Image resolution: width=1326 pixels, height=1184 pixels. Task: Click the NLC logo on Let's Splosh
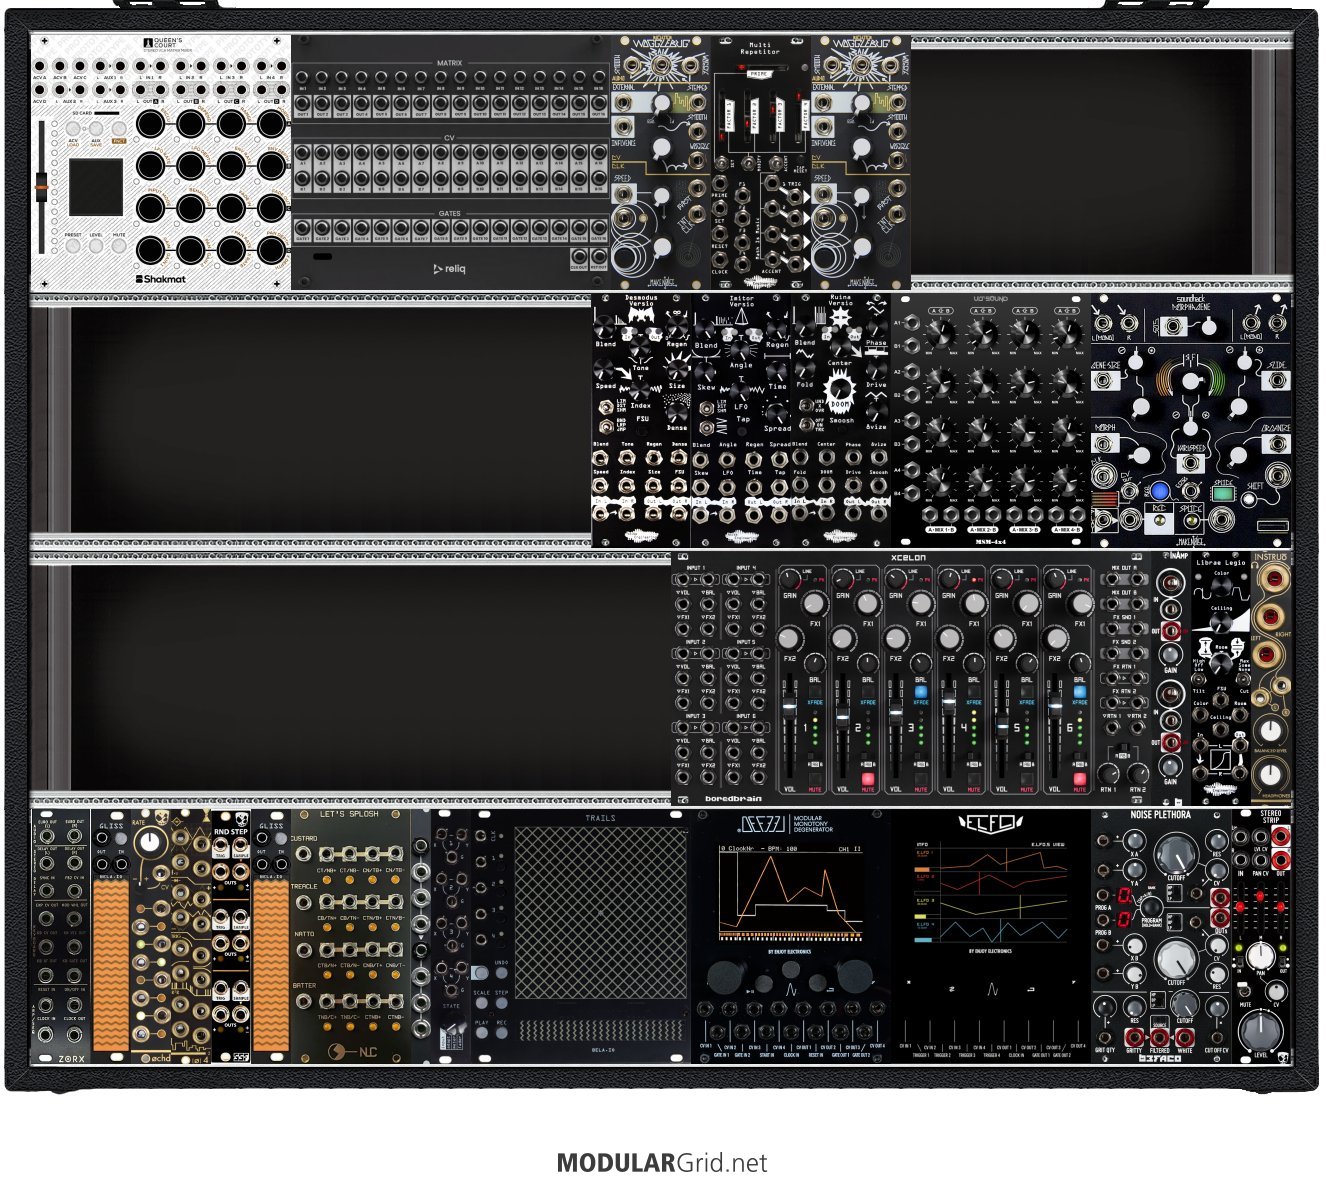click(x=351, y=1051)
